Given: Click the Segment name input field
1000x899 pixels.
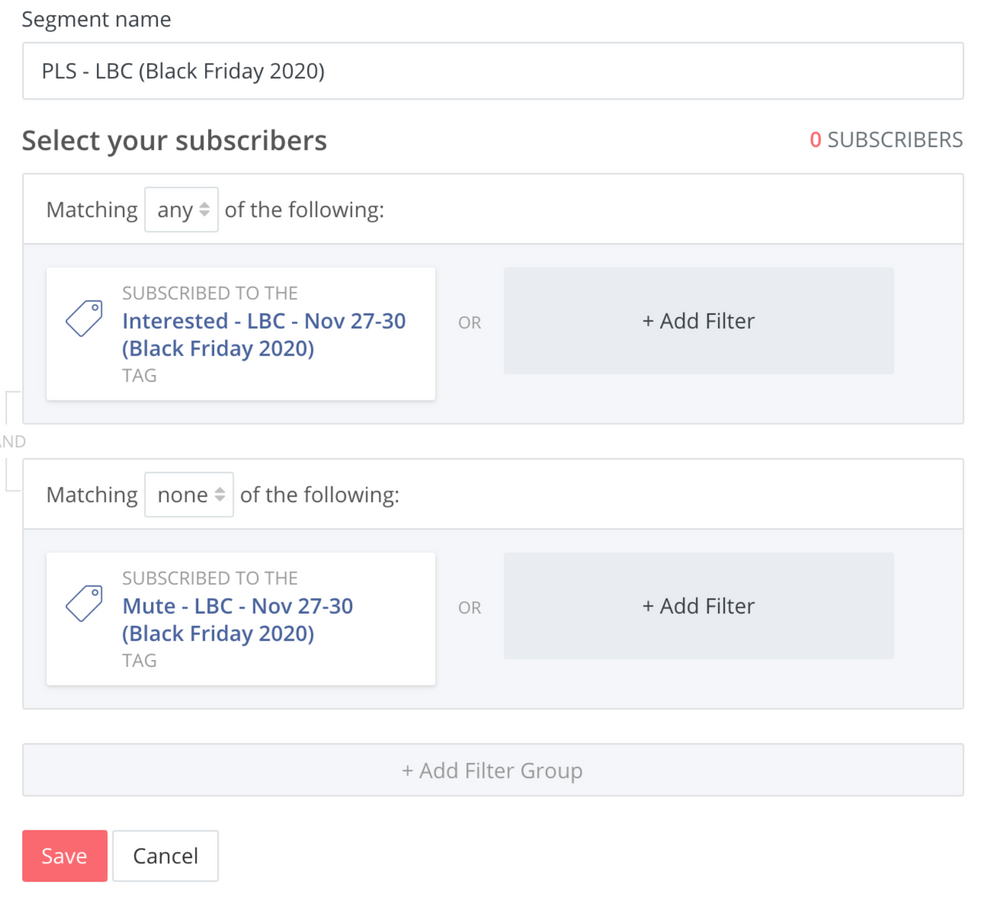Looking at the screenshot, I should [x=492, y=71].
